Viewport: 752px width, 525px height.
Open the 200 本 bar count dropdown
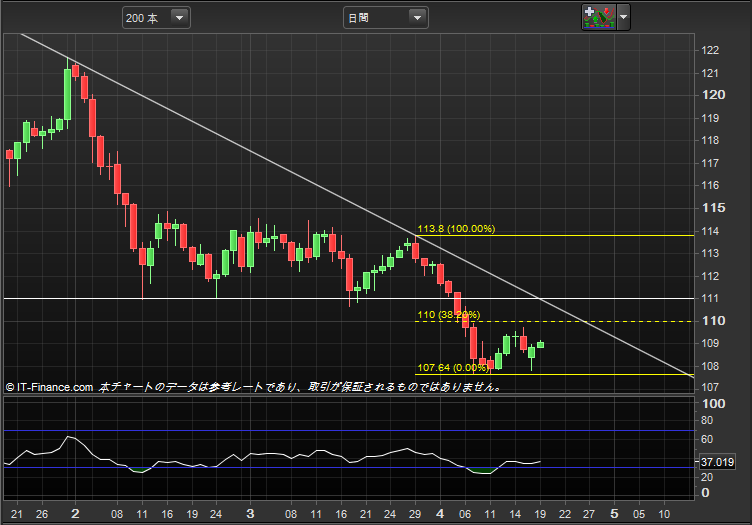(x=156, y=18)
